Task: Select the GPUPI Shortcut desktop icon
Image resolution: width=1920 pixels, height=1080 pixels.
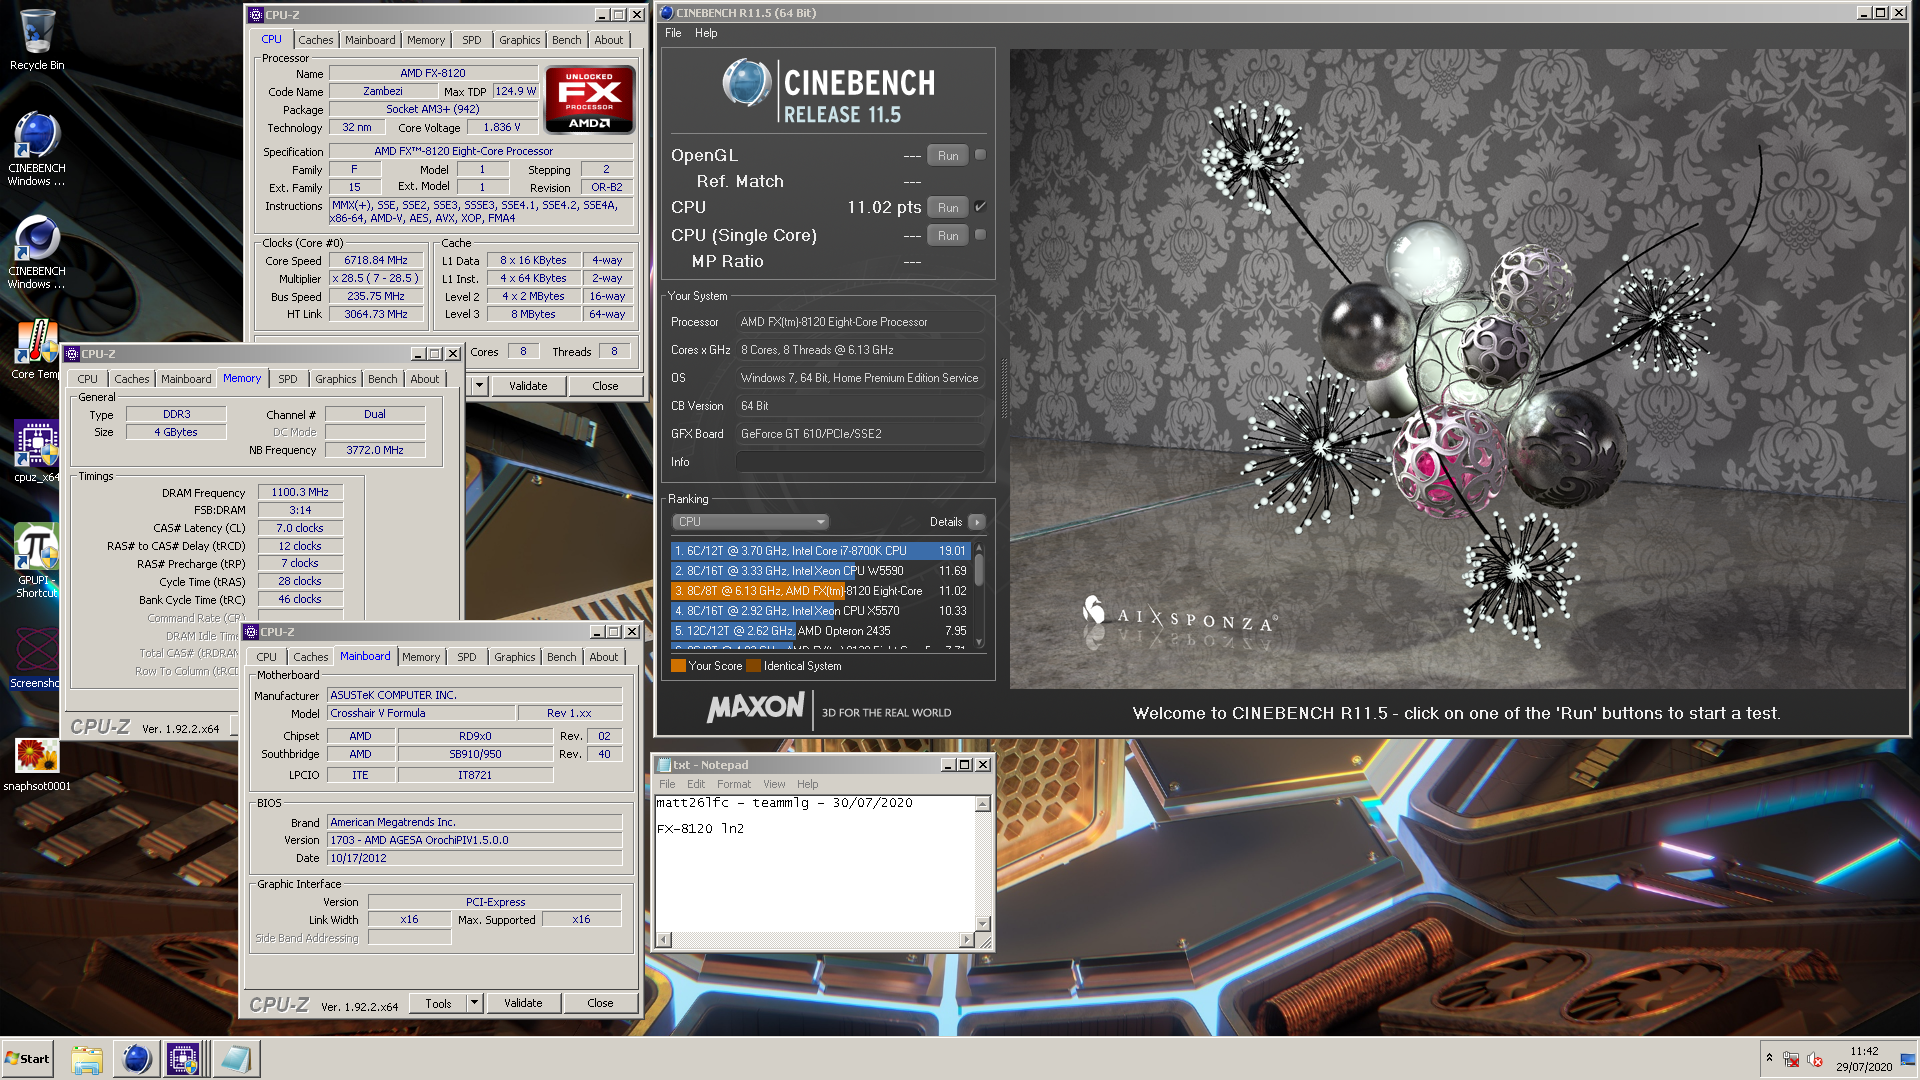Action: coord(37,560)
